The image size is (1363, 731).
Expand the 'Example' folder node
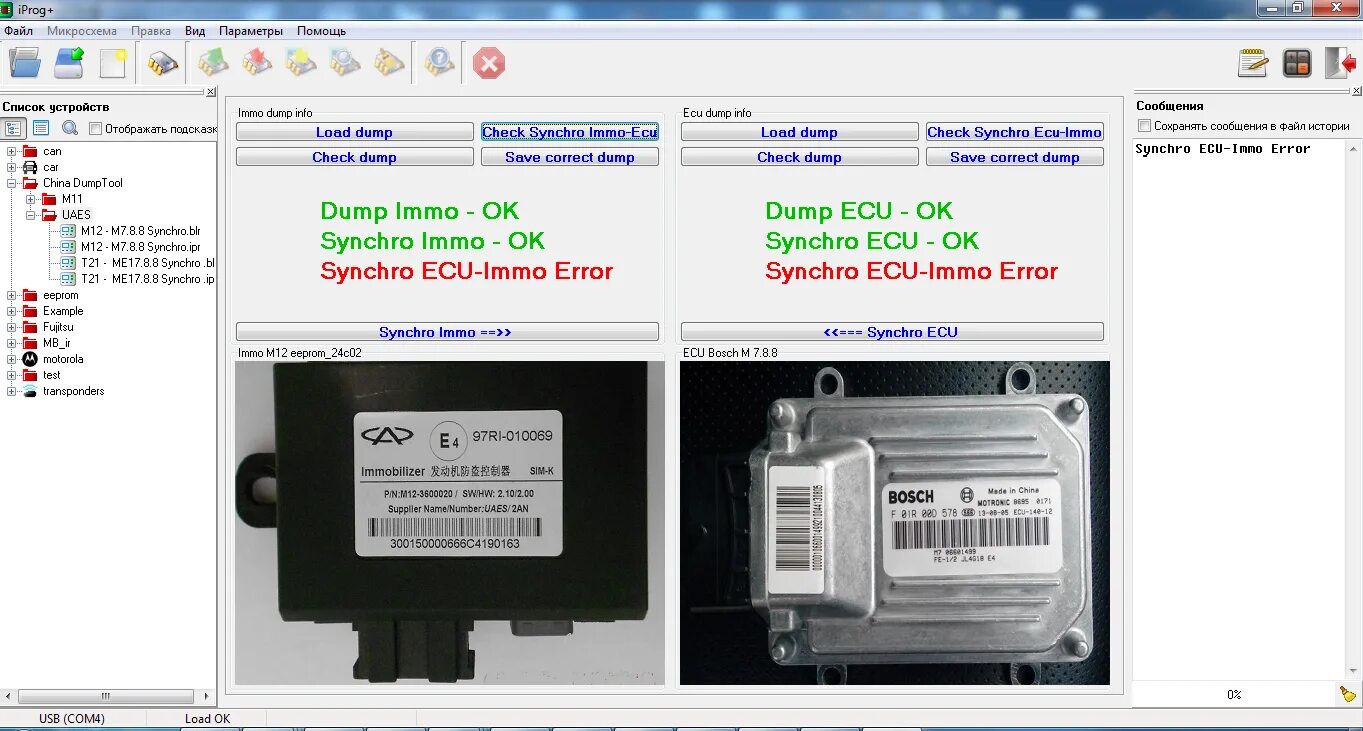12,311
